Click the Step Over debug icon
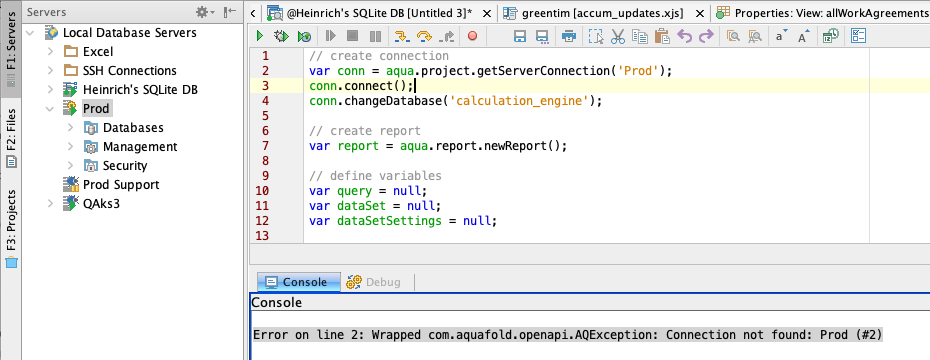 [x=424, y=37]
